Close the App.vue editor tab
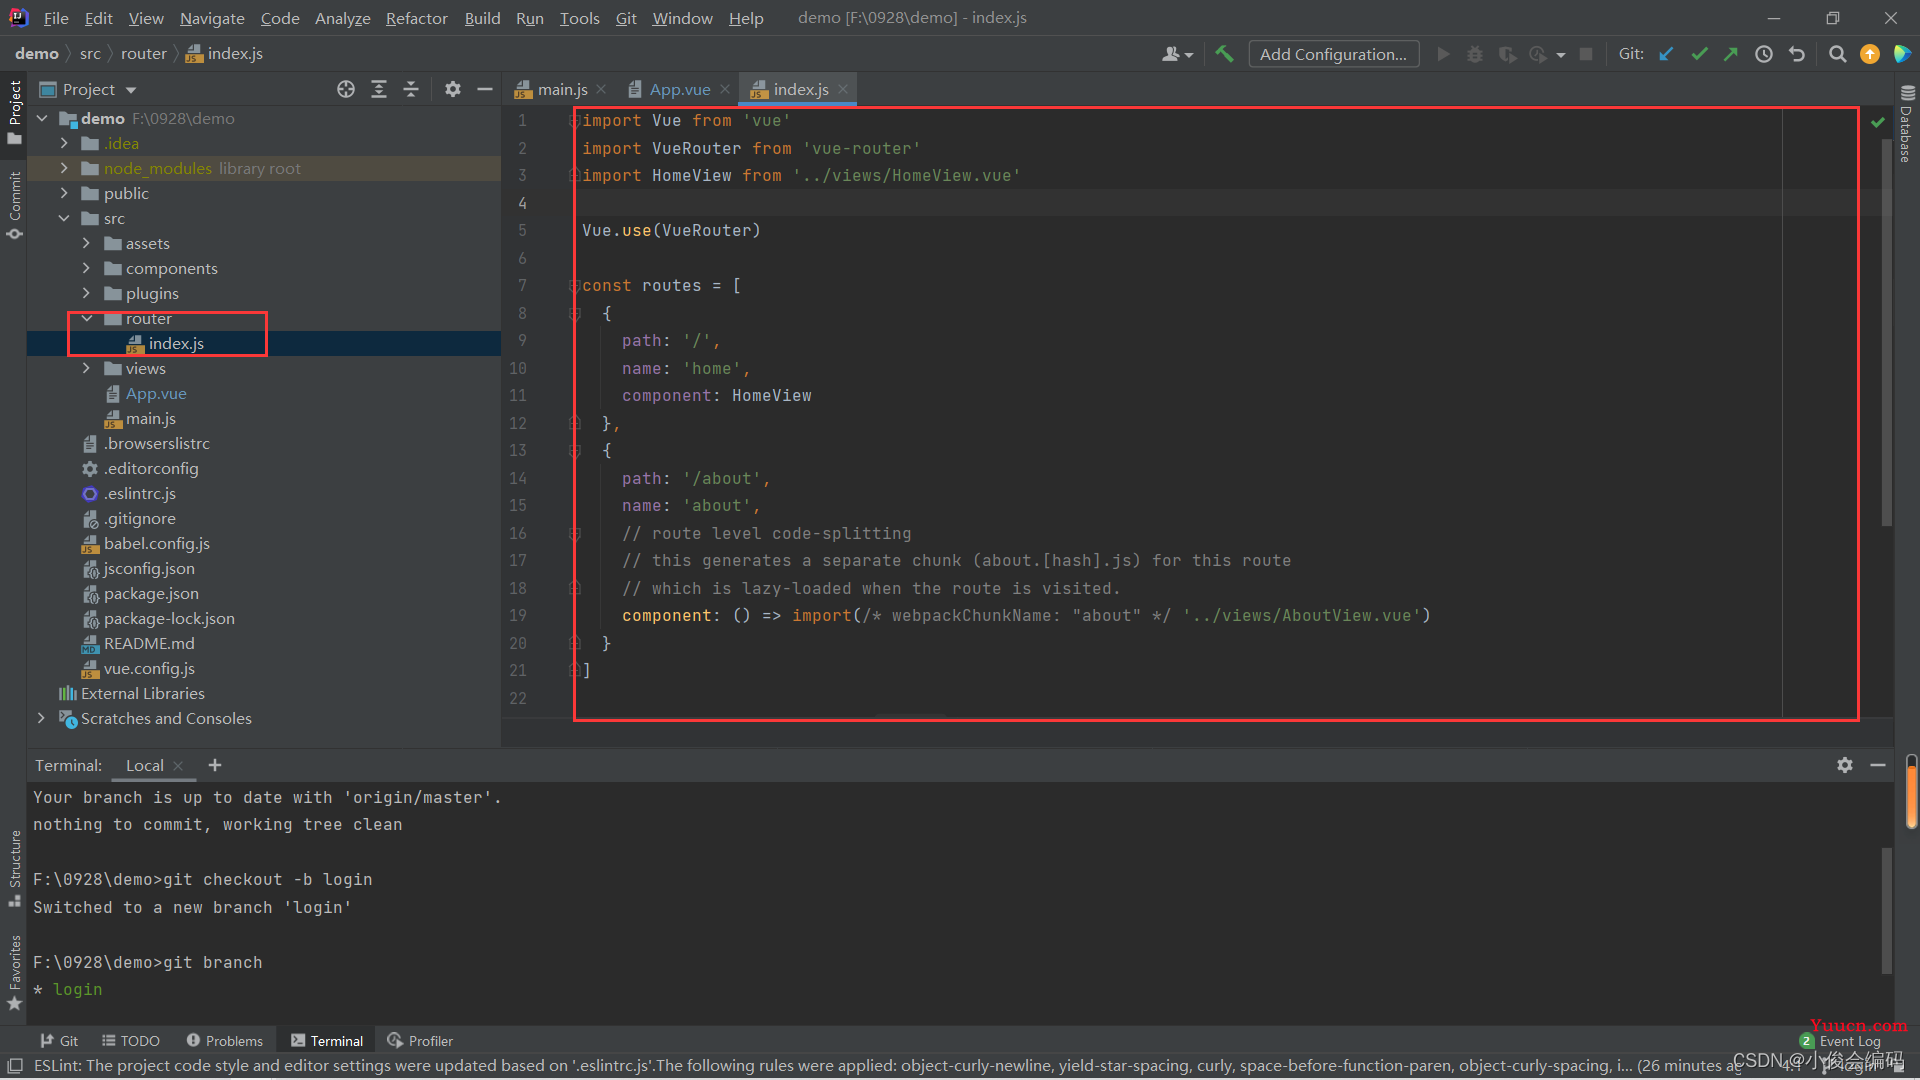Image resolution: width=1920 pixels, height=1080 pixels. coord(725,89)
